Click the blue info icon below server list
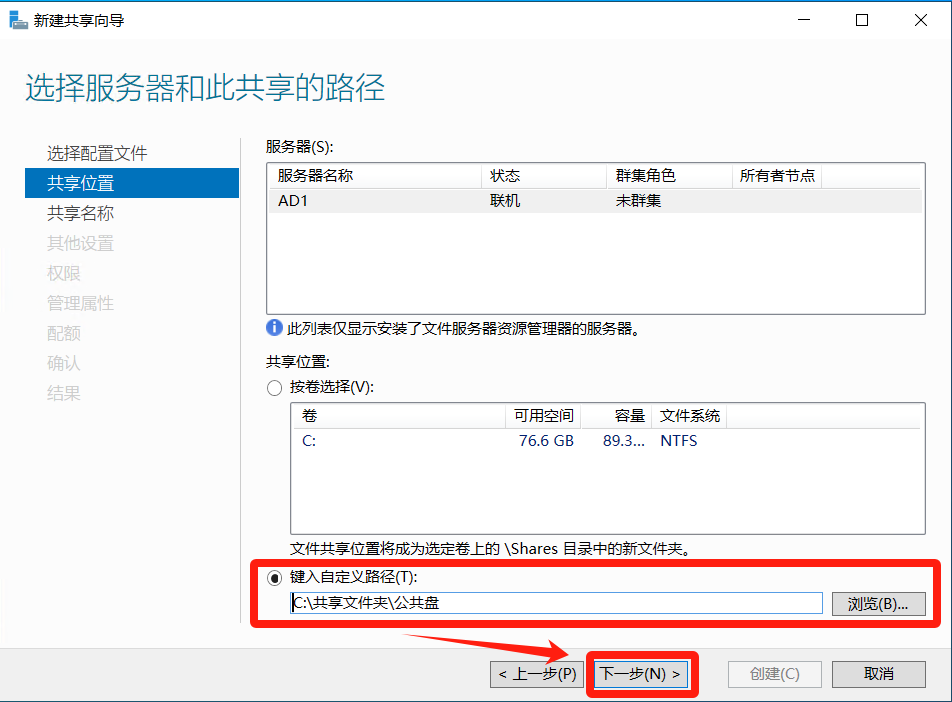This screenshot has height=702, width=952. [x=274, y=328]
